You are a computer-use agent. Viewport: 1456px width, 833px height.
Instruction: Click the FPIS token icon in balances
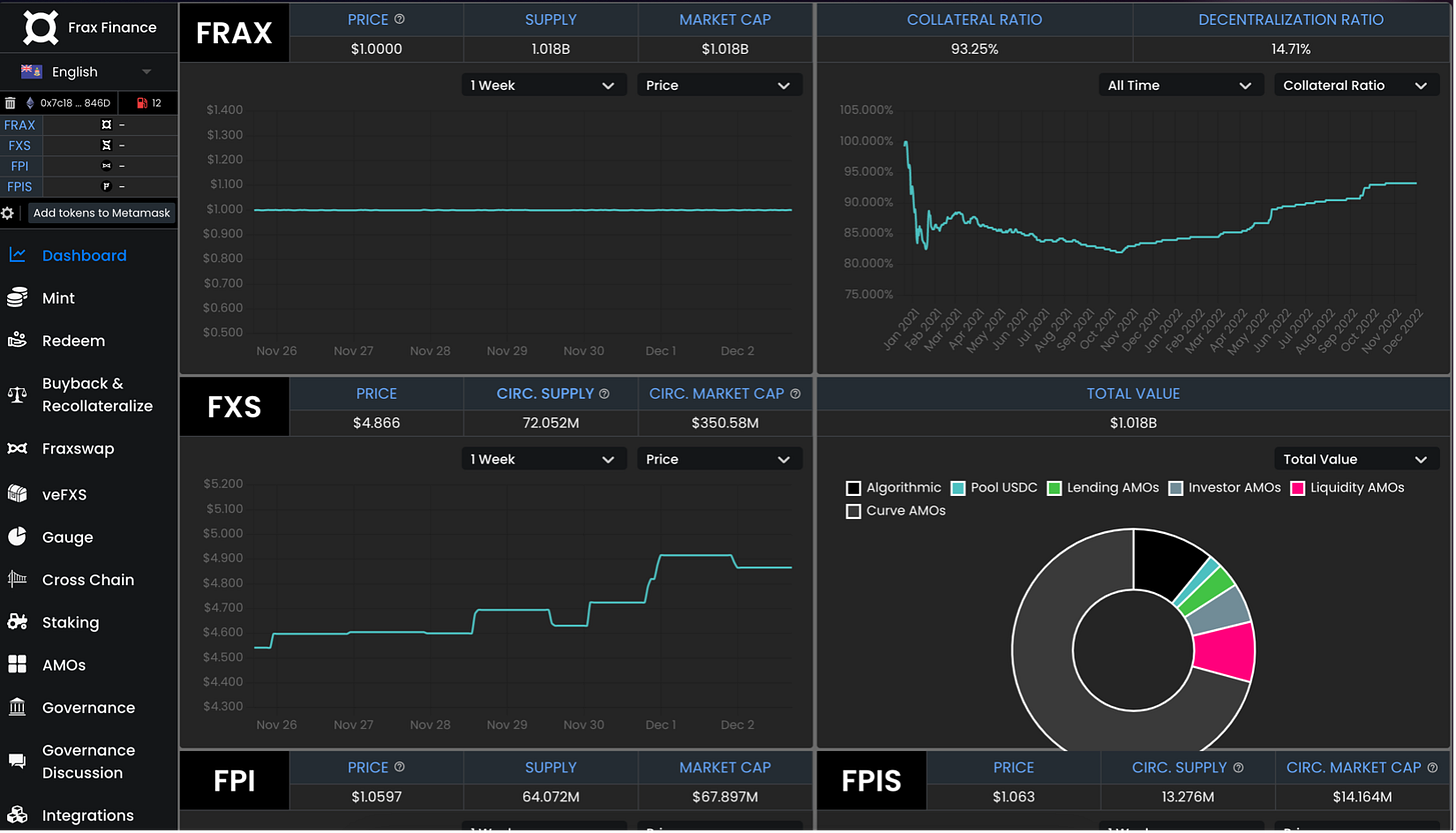pyautogui.click(x=106, y=187)
